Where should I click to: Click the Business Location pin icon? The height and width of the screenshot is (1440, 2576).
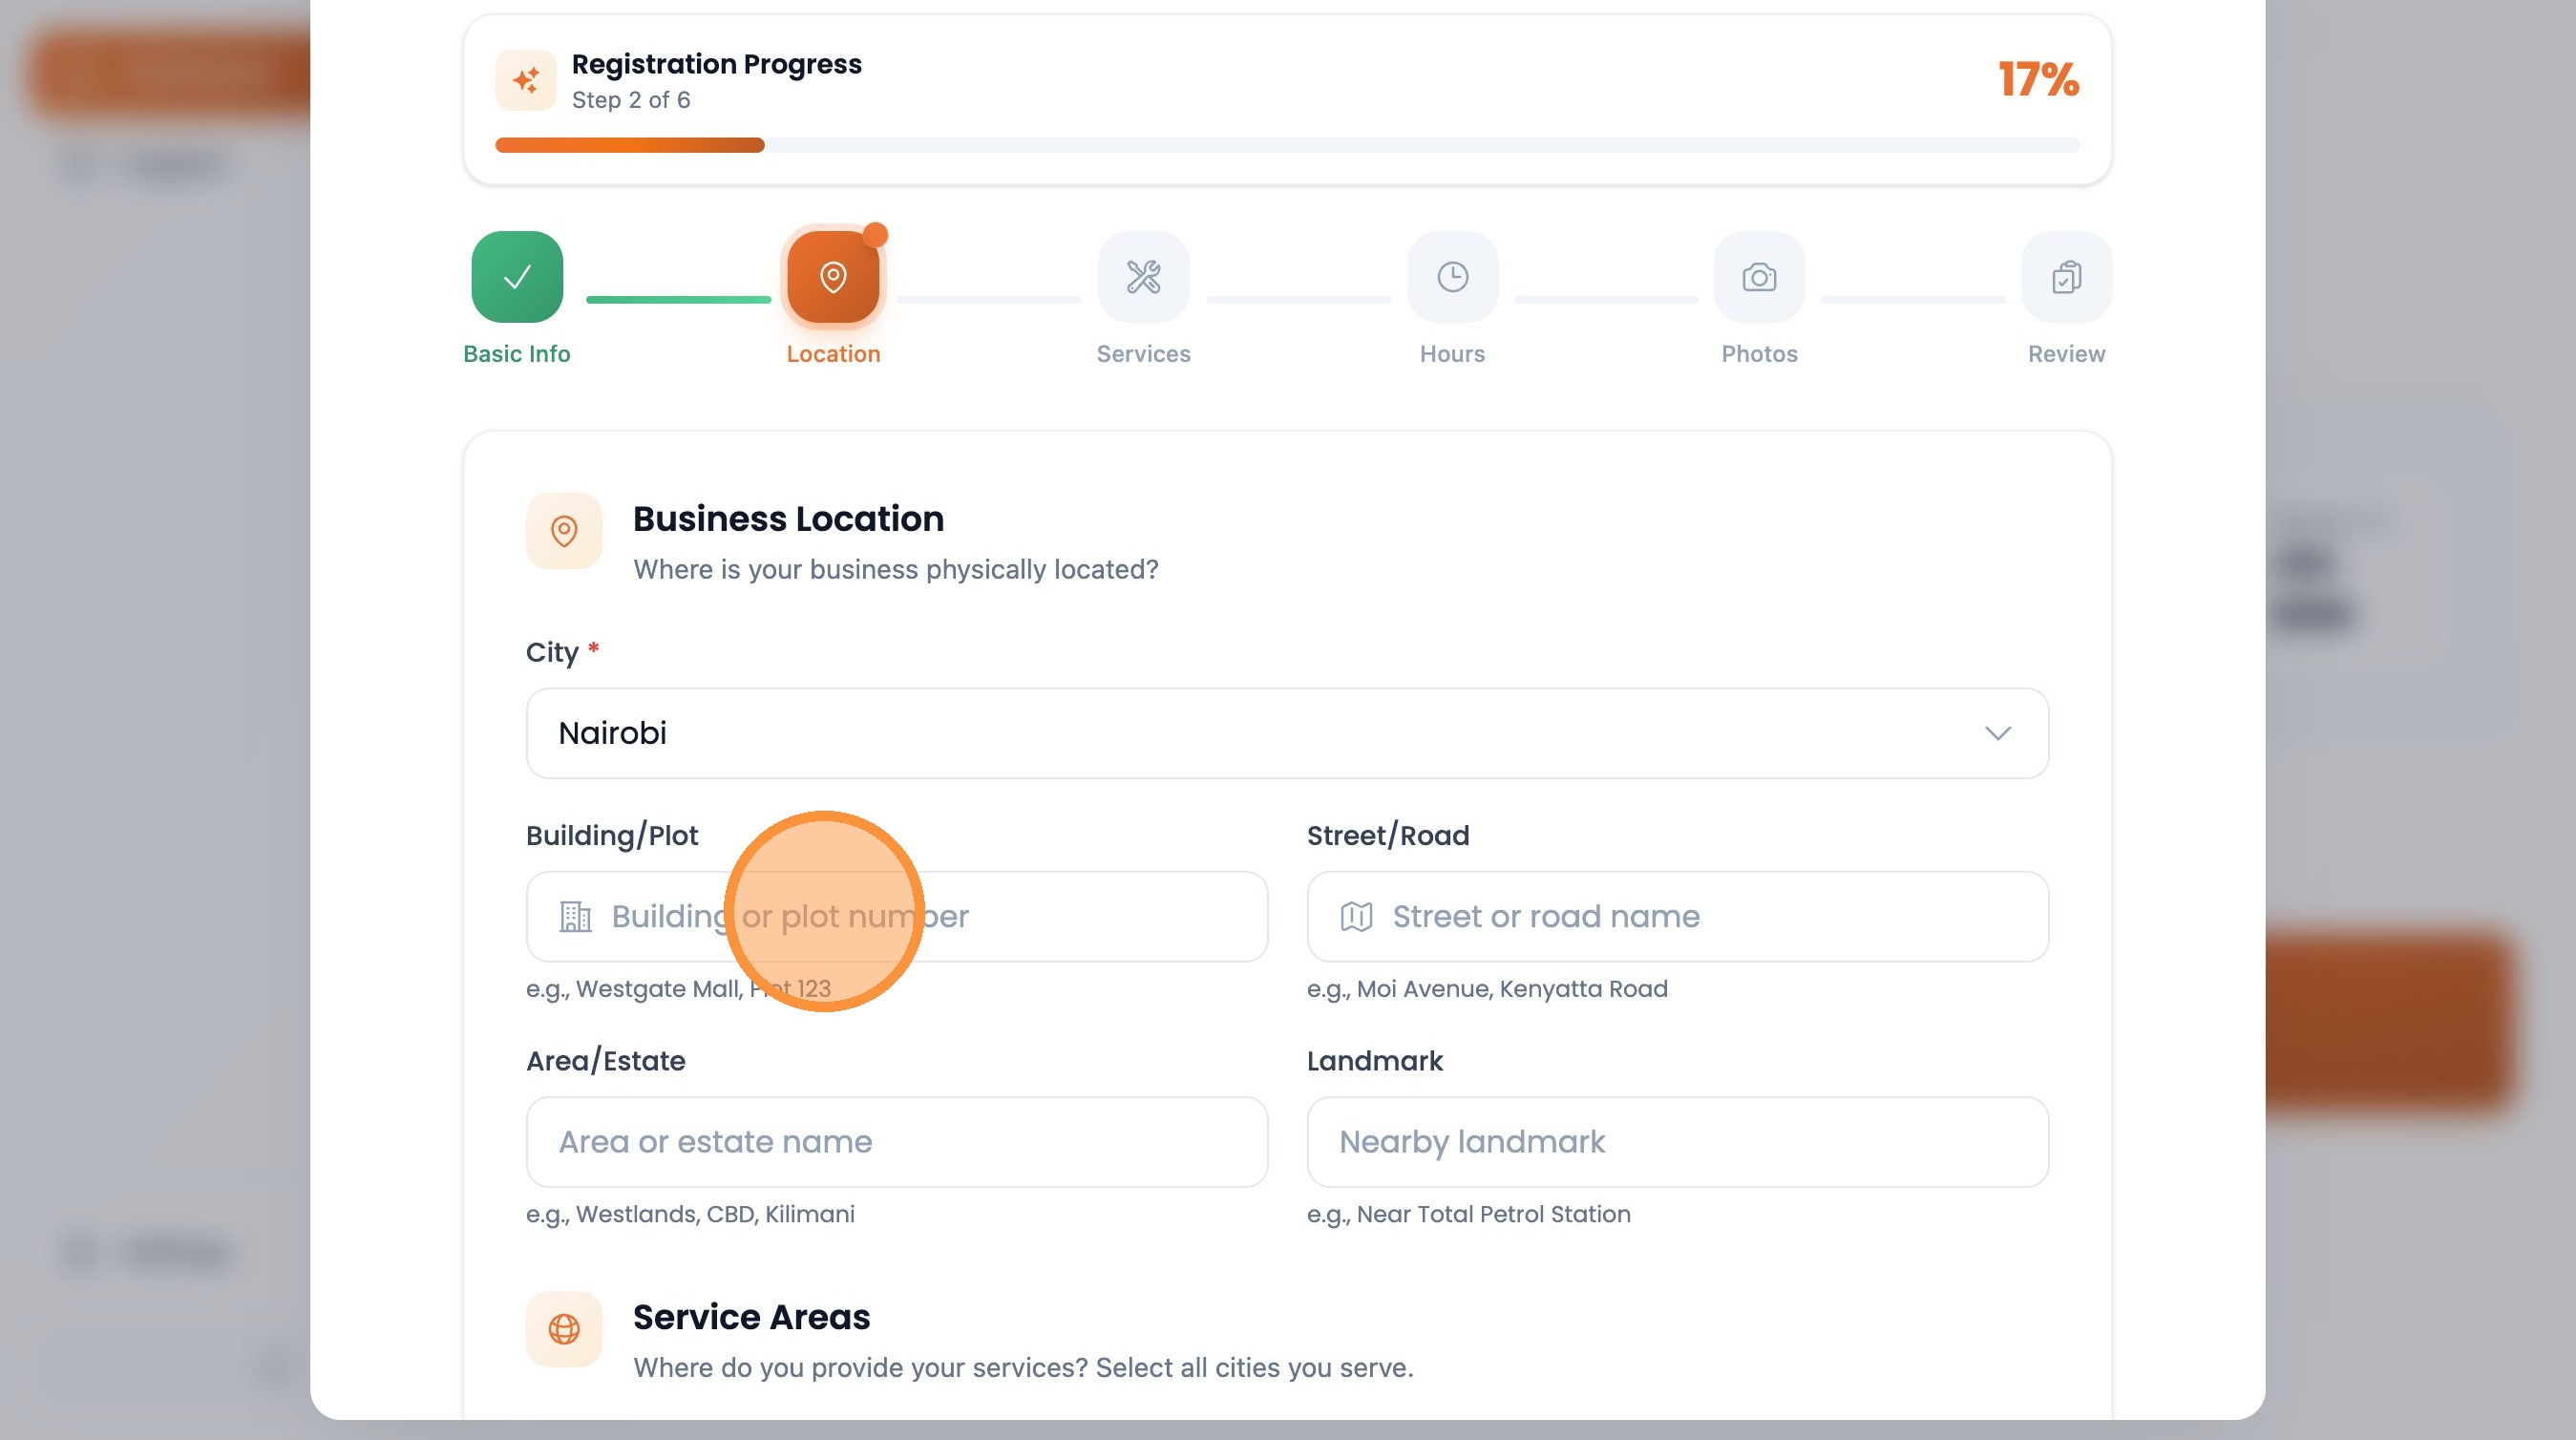pos(564,531)
